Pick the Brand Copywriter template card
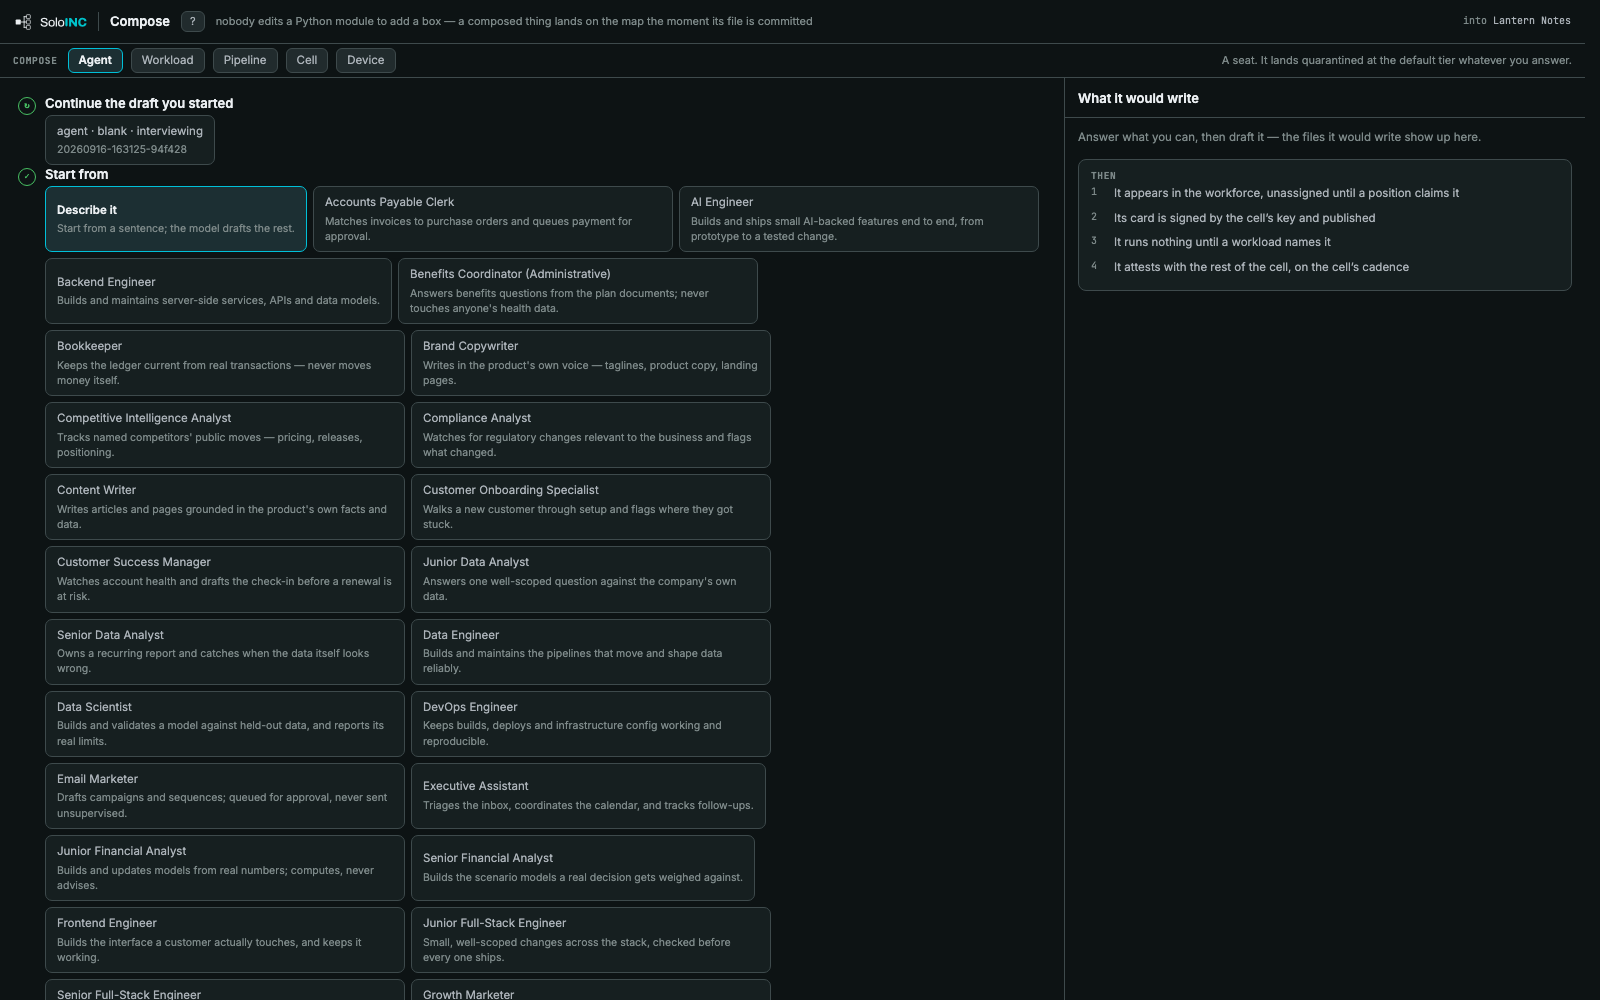This screenshot has width=1600, height=1000. [x=591, y=363]
